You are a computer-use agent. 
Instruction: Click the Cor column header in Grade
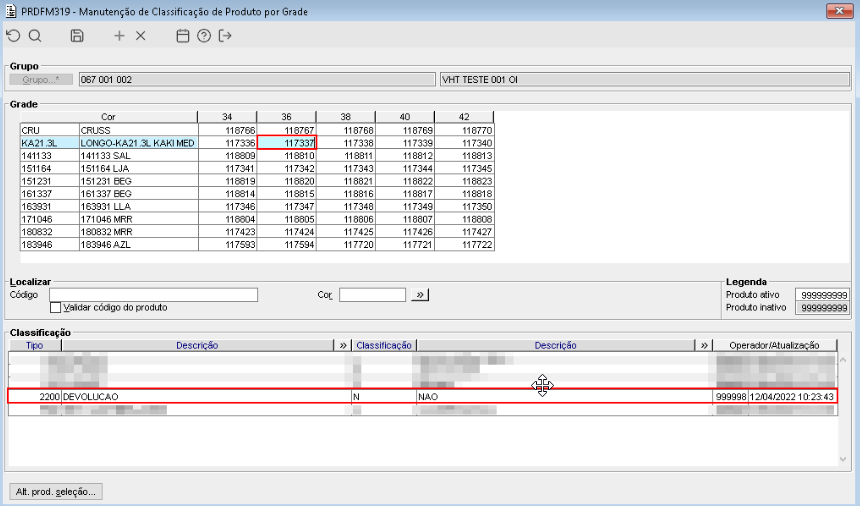[x=109, y=117]
